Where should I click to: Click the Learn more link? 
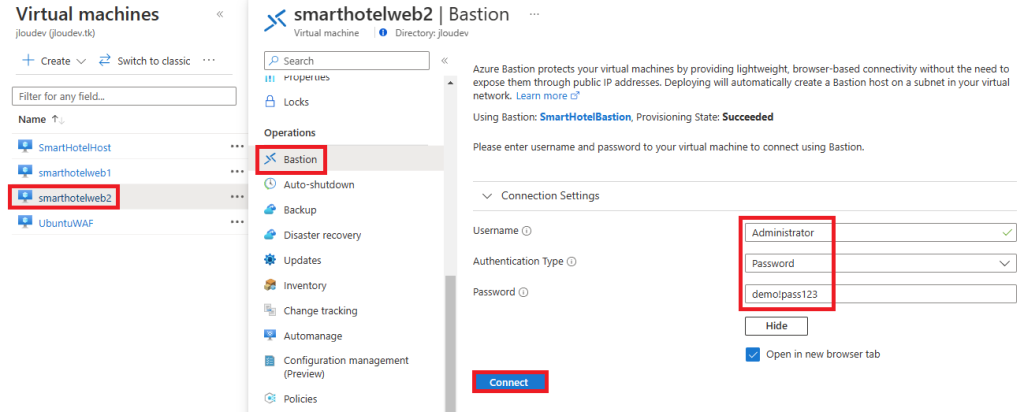(x=547, y=95)
